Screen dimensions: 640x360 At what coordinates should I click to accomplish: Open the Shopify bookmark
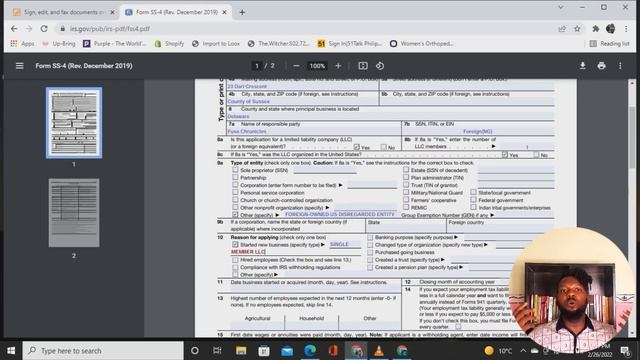click(x=169, y=43)
